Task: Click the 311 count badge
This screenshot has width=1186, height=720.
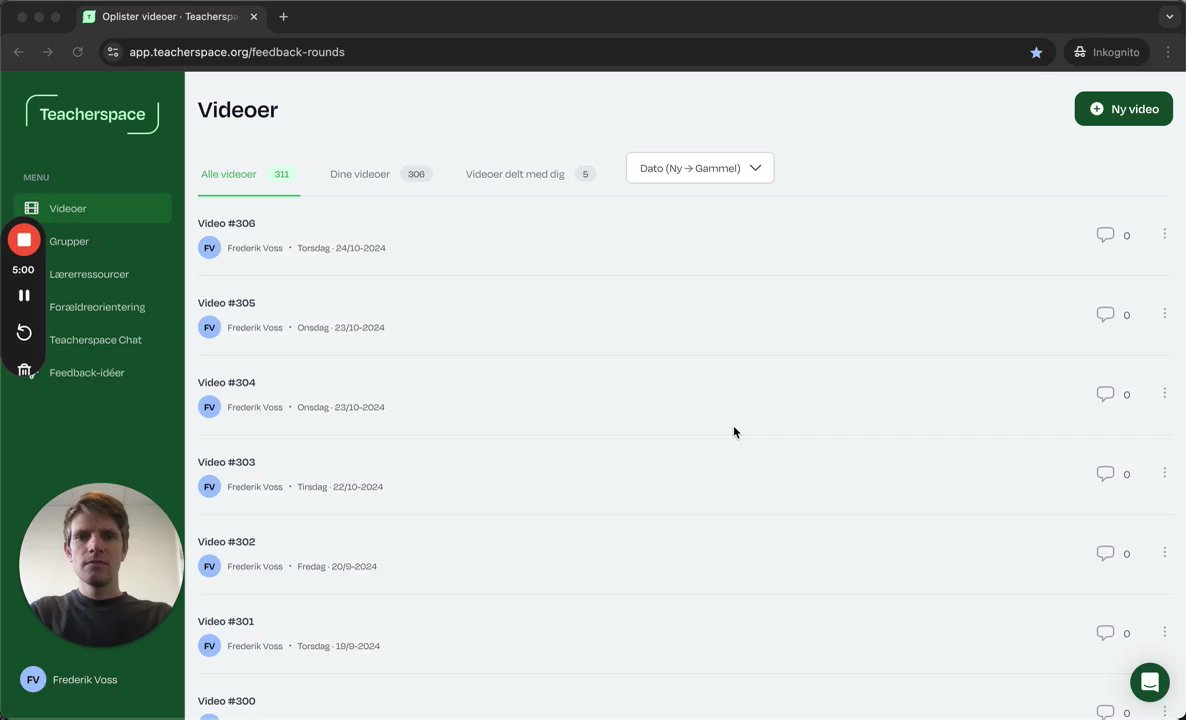Action: point(281,174)
